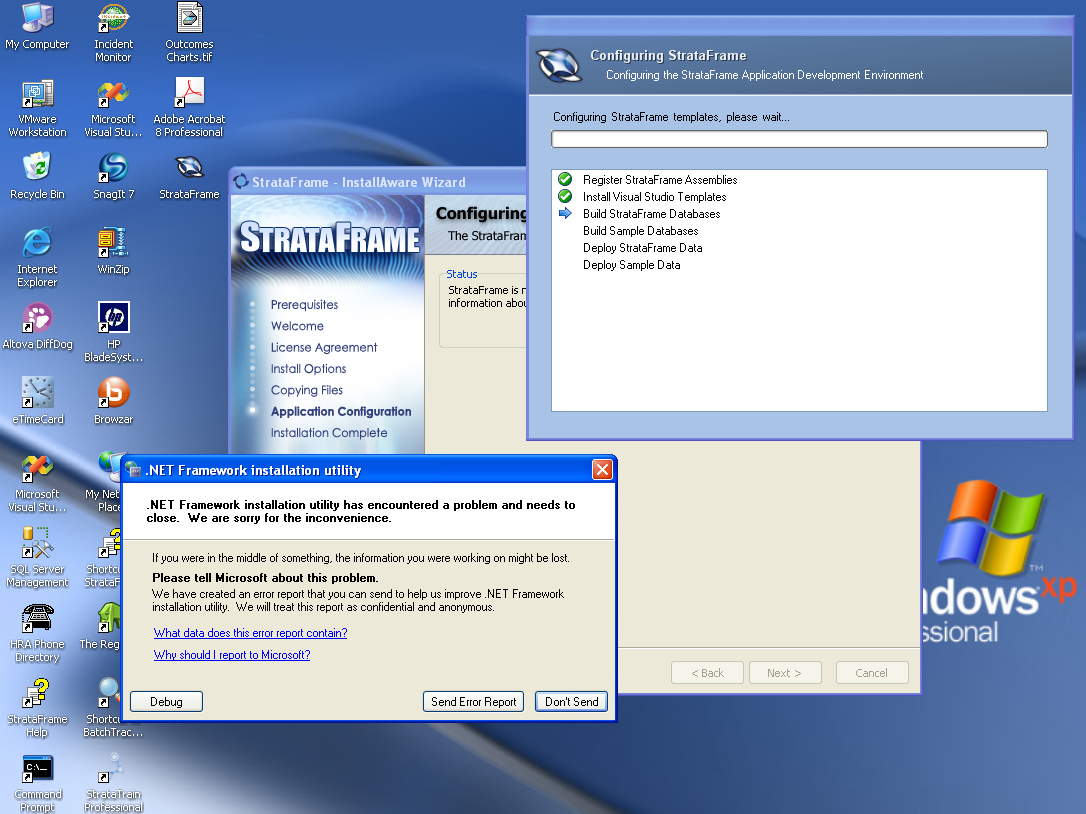Open SQL Server Management shortcut
The width and height of the screenshot is (1086, 814).
[x=37, y=545]
